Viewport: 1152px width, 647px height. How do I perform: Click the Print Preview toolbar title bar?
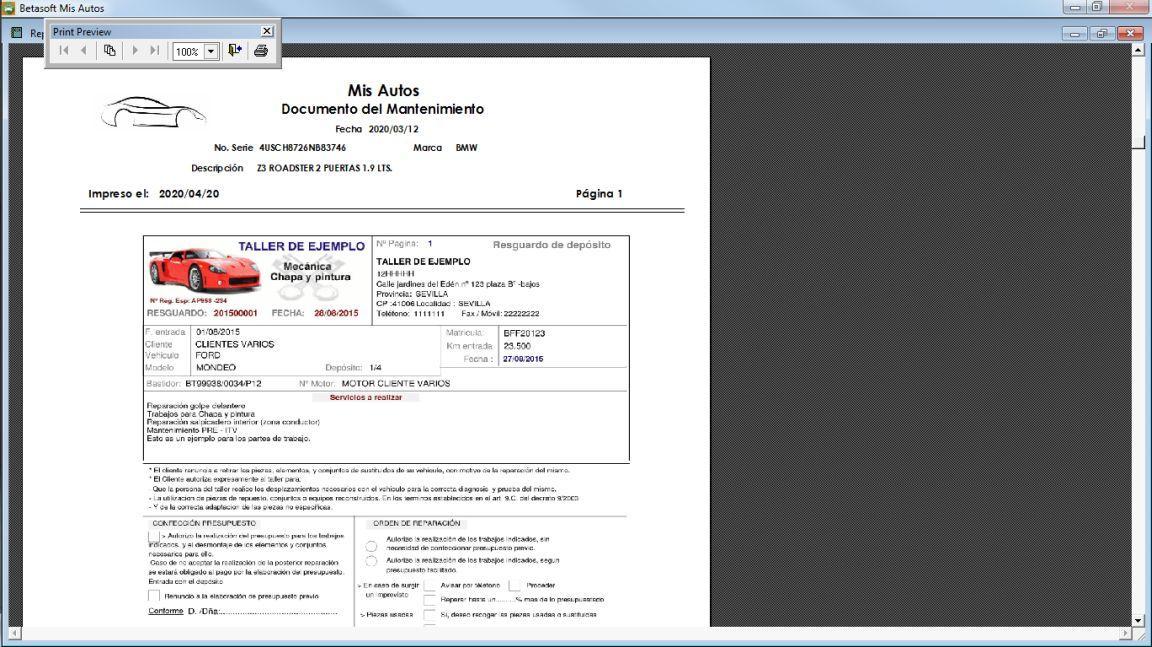155,32
